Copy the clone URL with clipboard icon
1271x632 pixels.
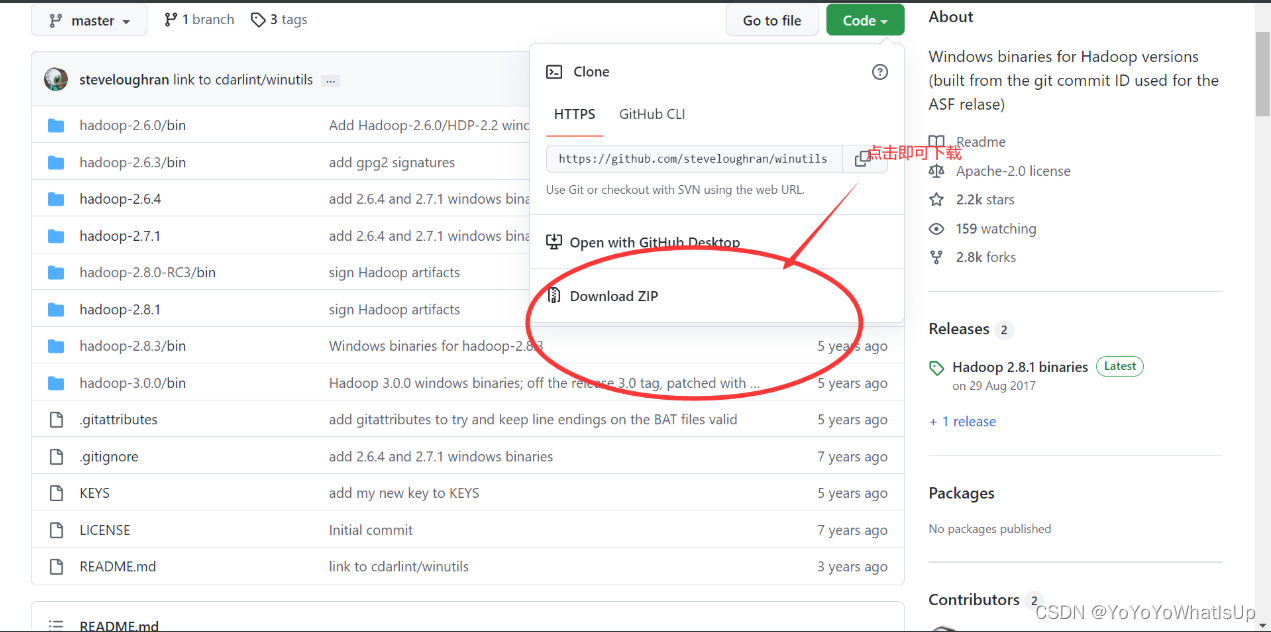point(862,159)
